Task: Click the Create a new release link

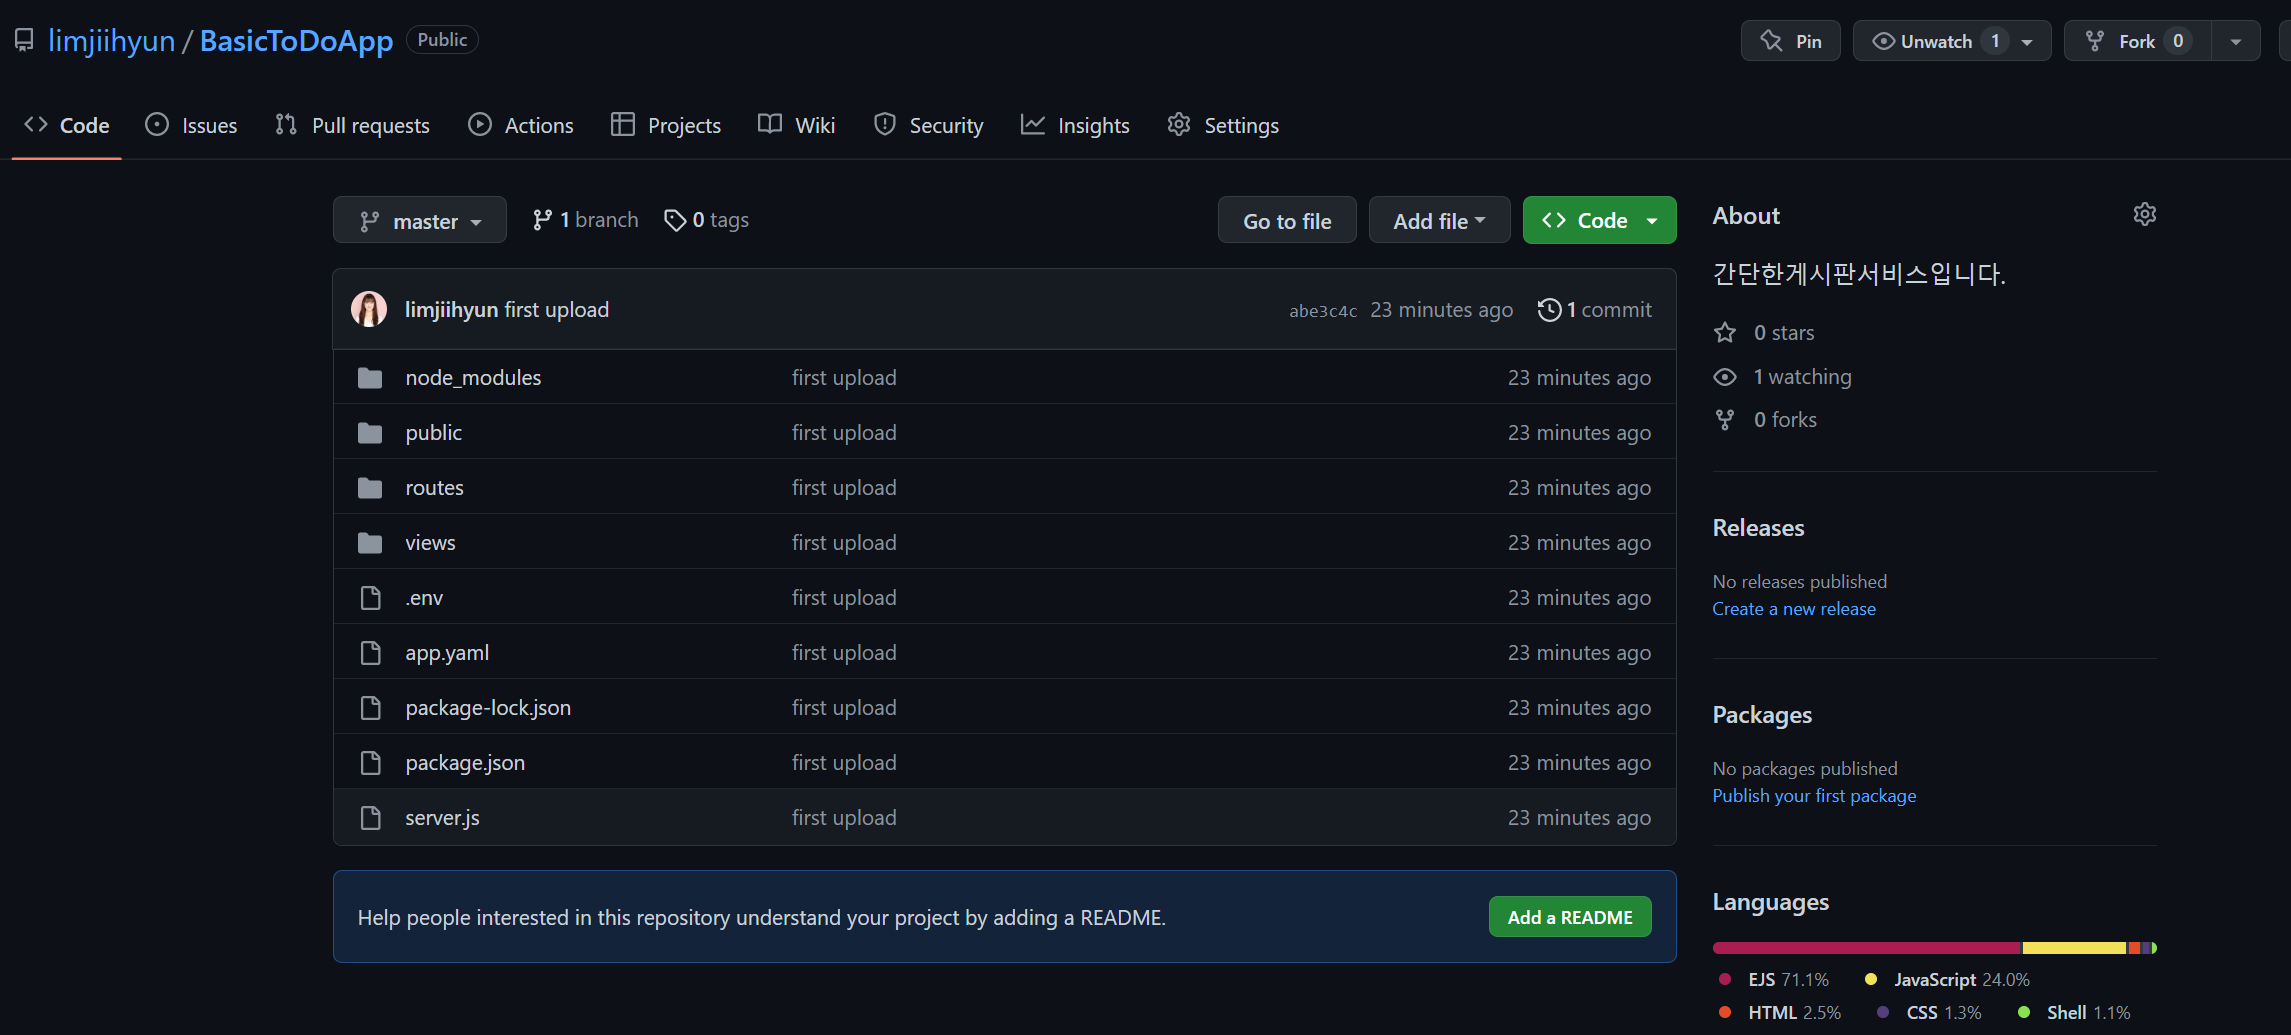Action: pos(1794,609)
